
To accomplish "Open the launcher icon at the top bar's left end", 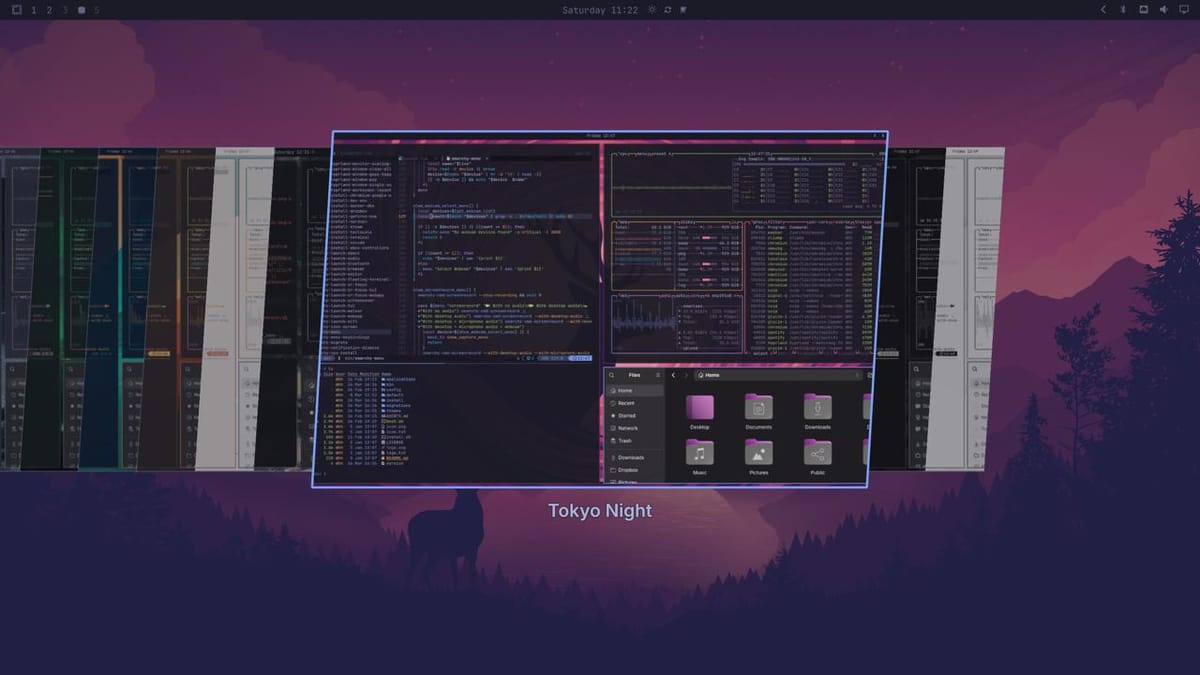I will tap(16, 10).
